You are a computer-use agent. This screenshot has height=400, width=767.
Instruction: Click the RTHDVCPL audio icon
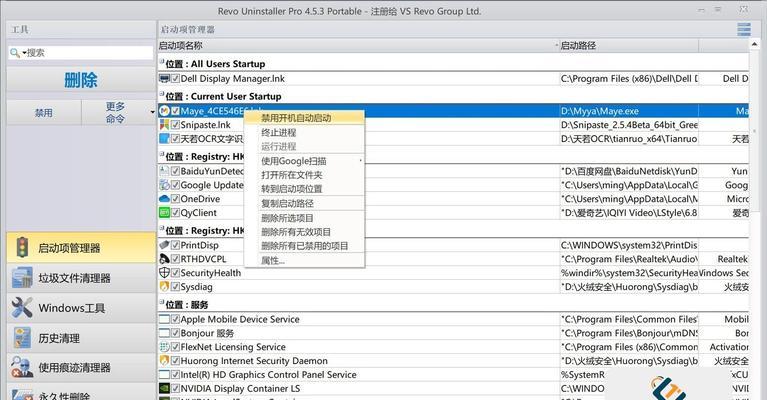click(x=164, y=259)
